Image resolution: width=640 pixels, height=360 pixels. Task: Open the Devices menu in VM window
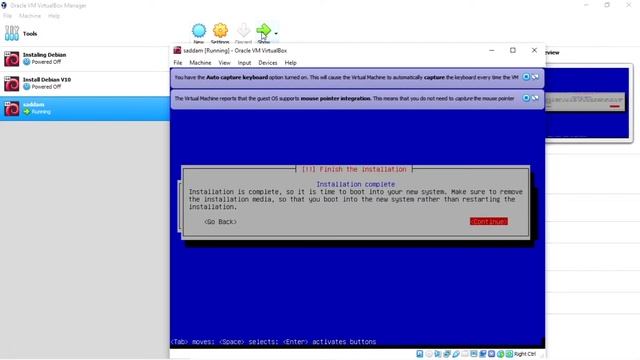click(268, 63)
